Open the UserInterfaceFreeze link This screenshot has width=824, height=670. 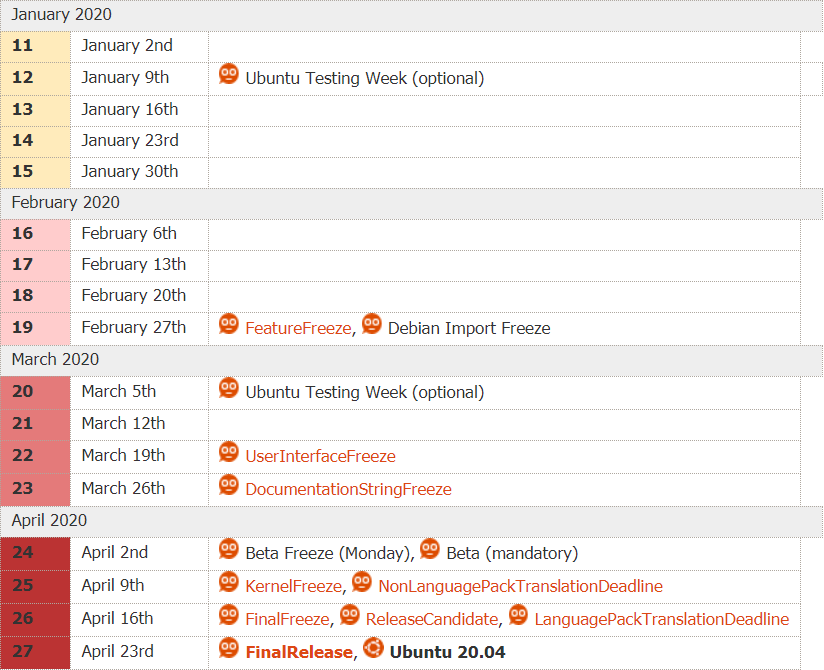tap(320, 455)
